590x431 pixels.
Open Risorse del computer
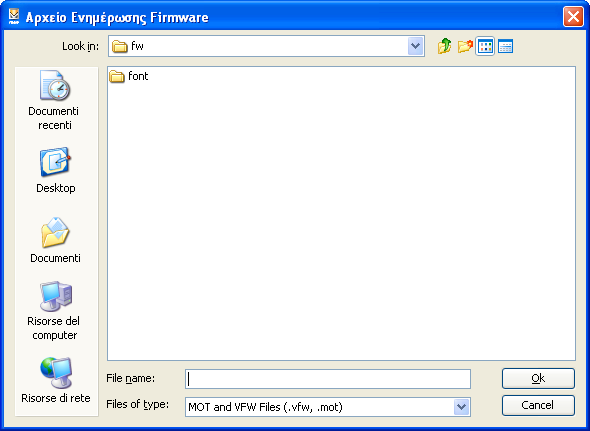click(x=55, y=311)
